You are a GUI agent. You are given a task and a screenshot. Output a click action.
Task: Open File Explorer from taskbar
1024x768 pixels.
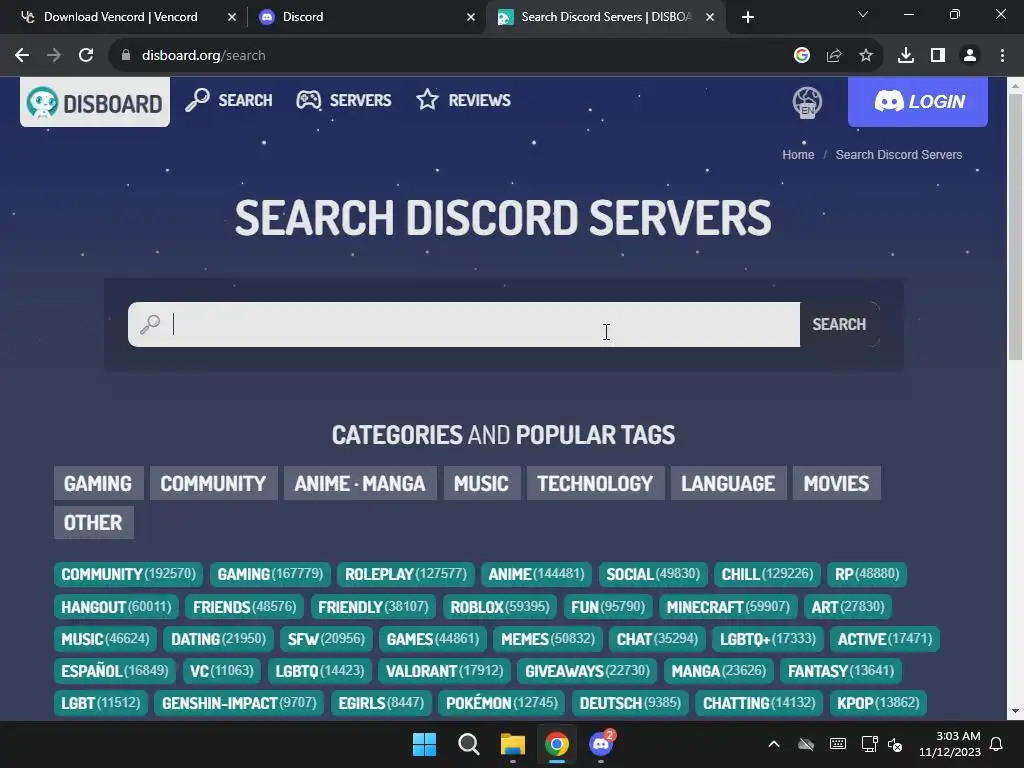[x=513, y=744]
